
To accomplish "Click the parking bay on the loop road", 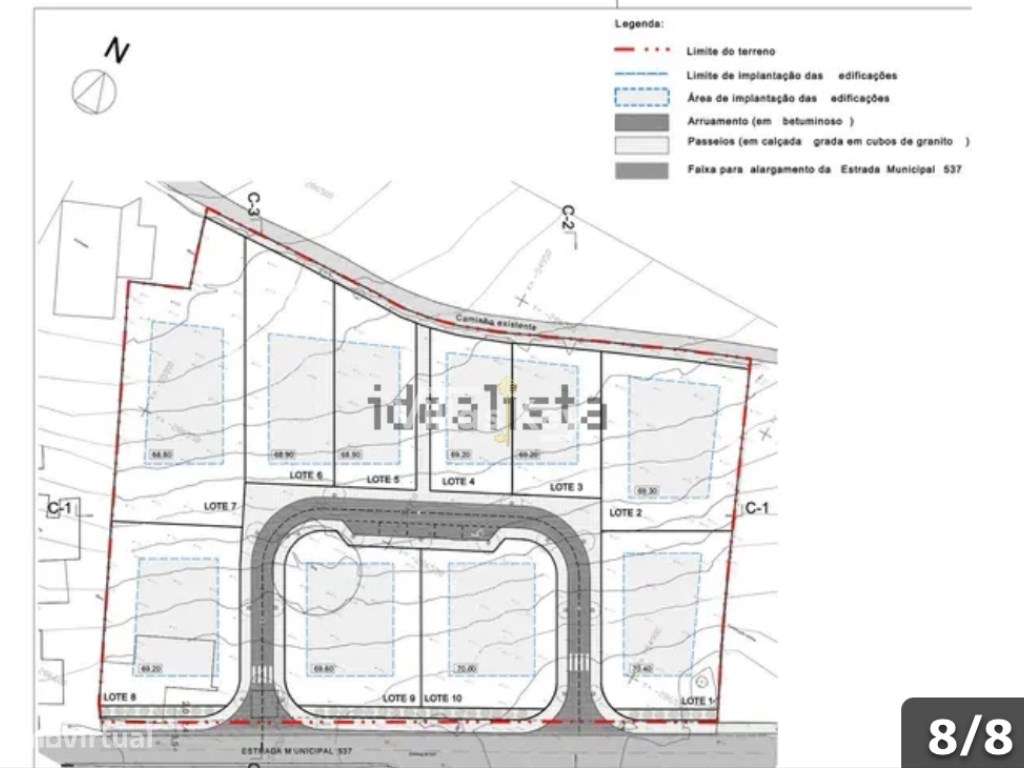I will coord(423,532).
